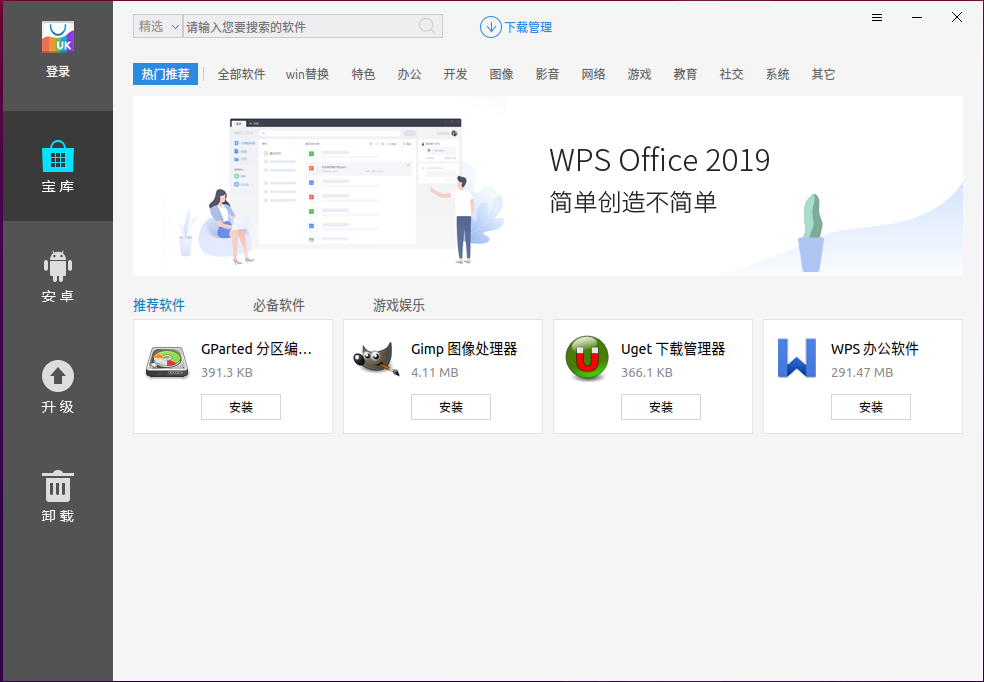Install WPS office software
984x682 pixels.
tap(871, 407)
